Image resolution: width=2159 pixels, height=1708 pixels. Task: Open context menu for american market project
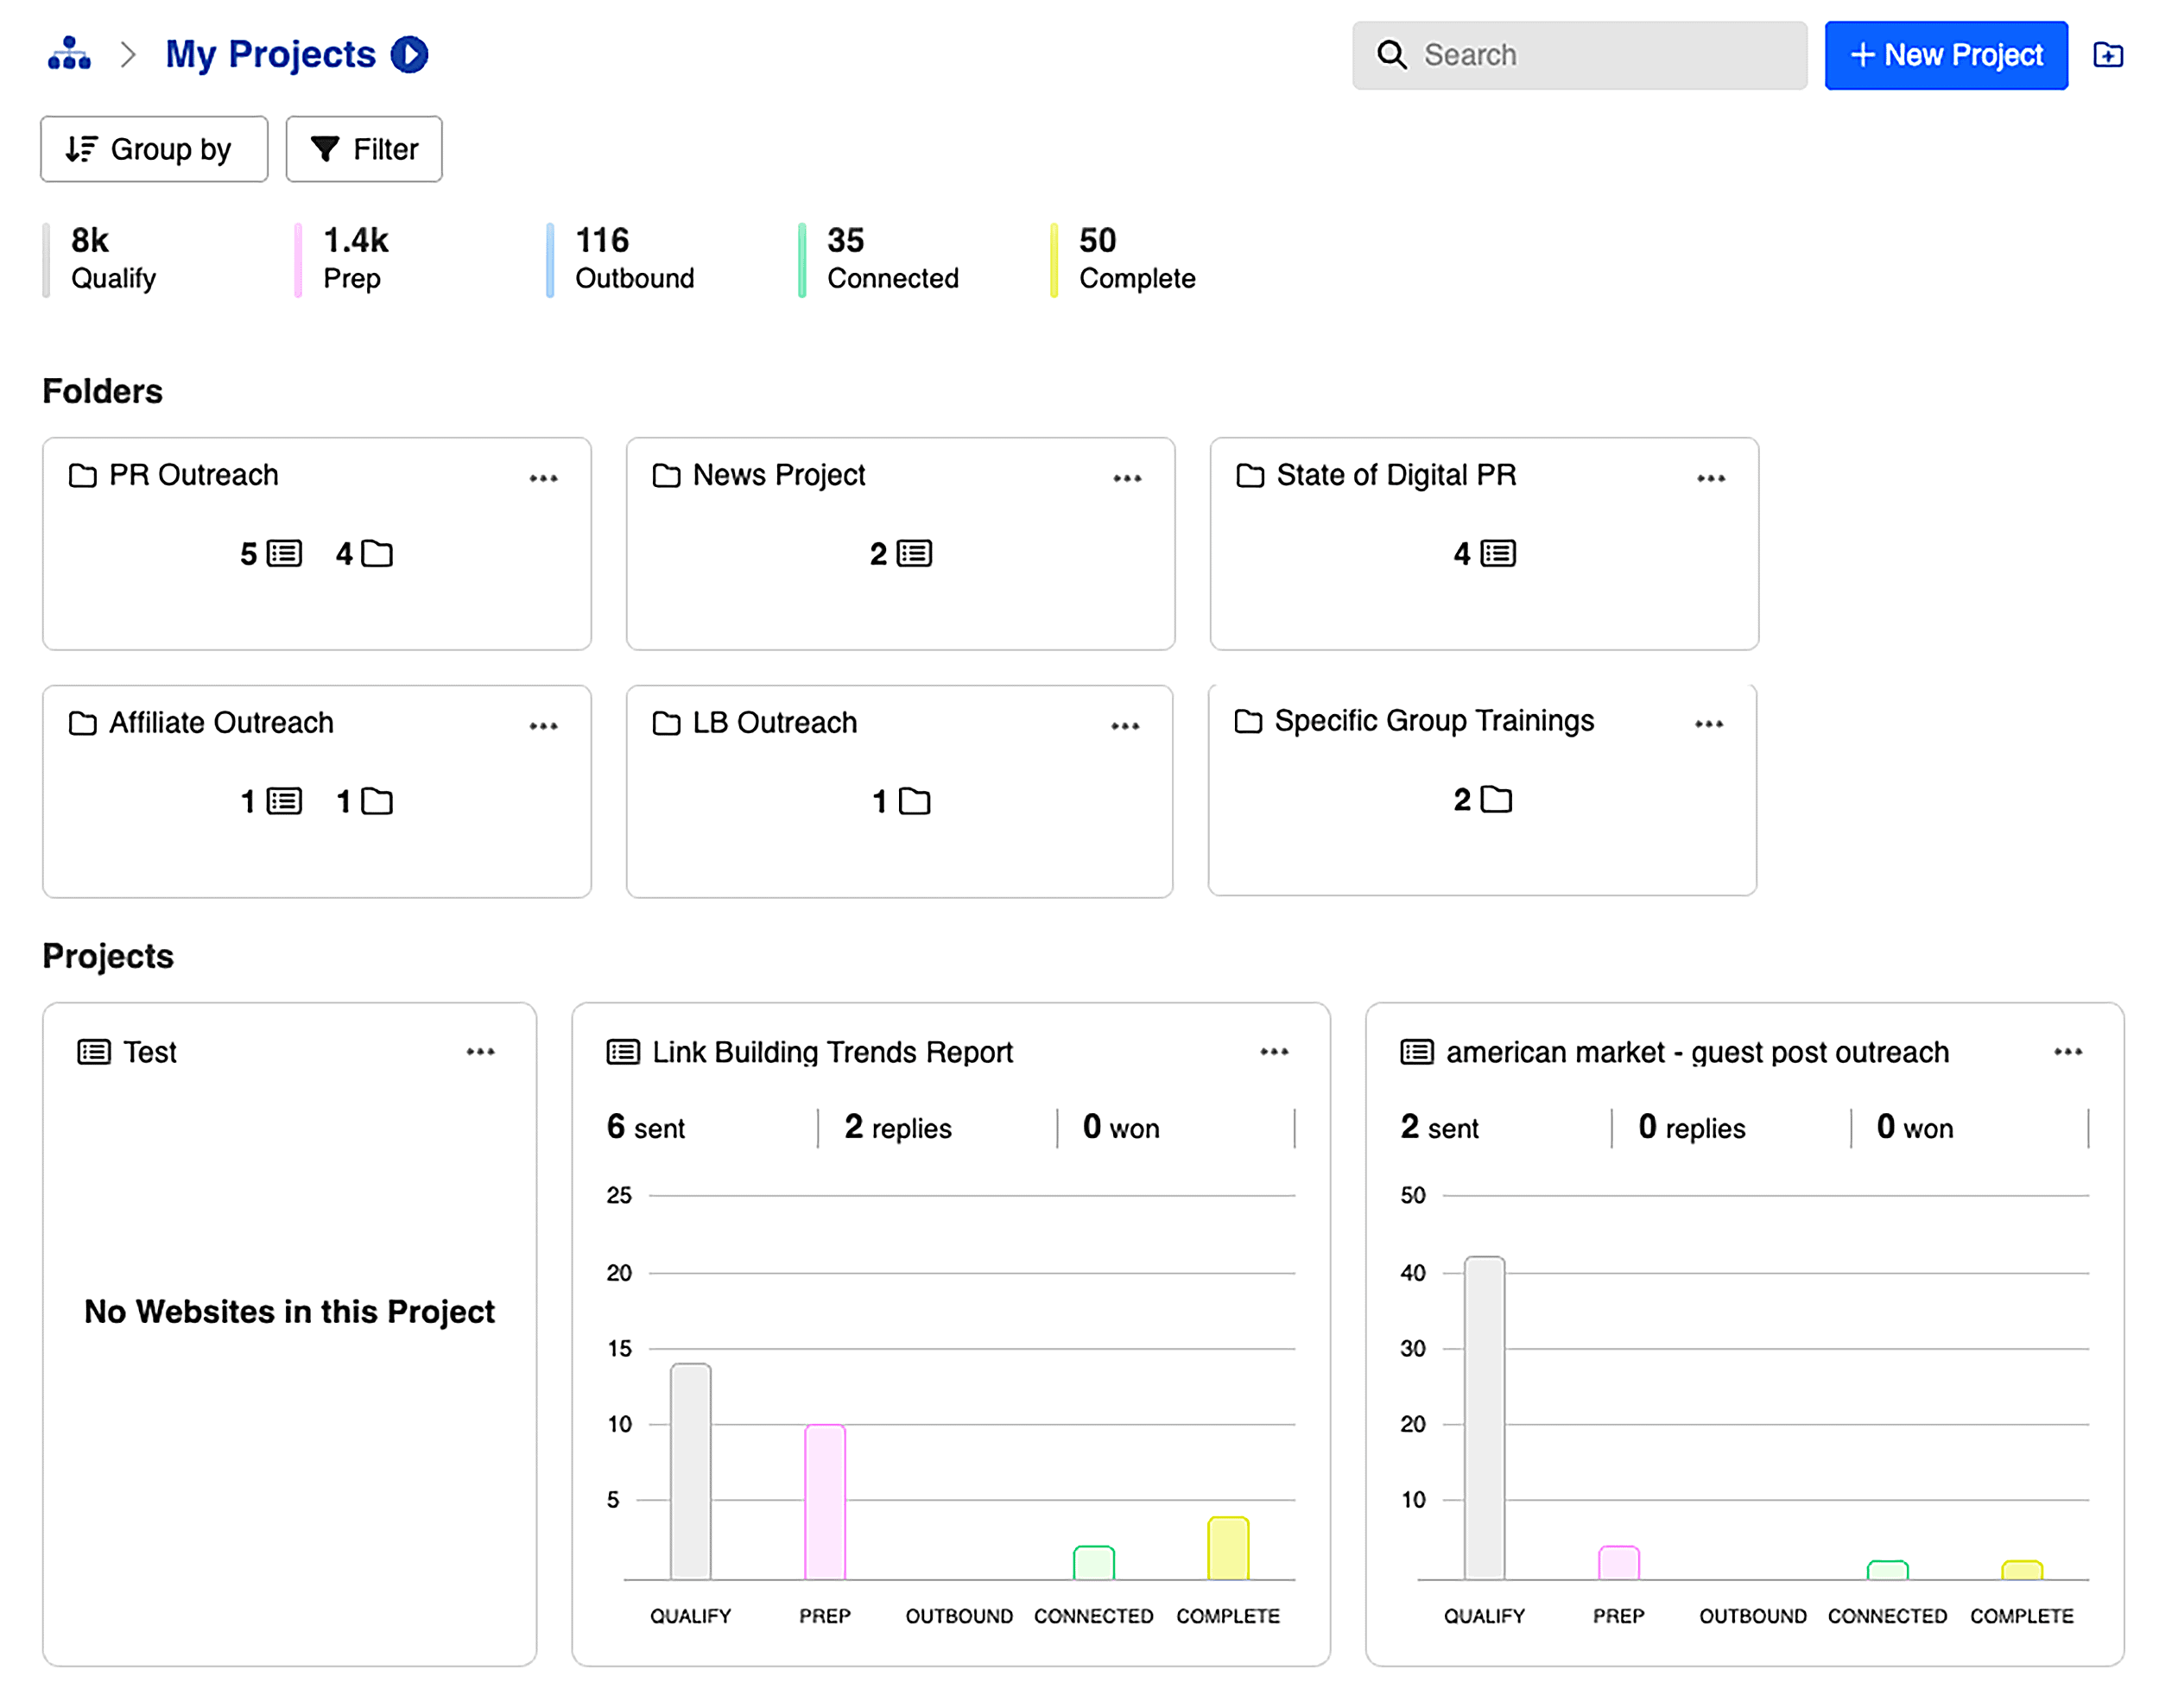coord(2068,1051)
